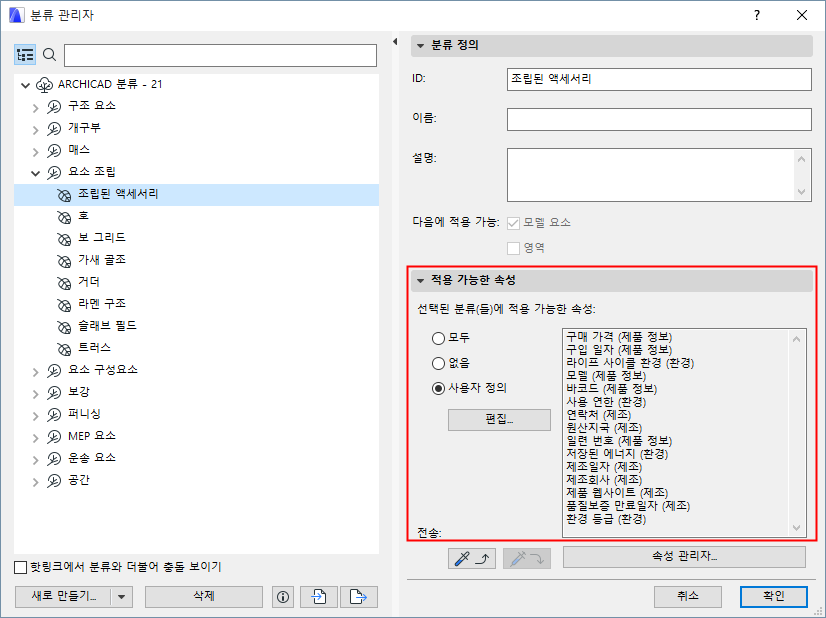The height and width of the screenshot is (618, 826).
Task: Expand the 구조 요소 tree node
Action: coord(35,107)
